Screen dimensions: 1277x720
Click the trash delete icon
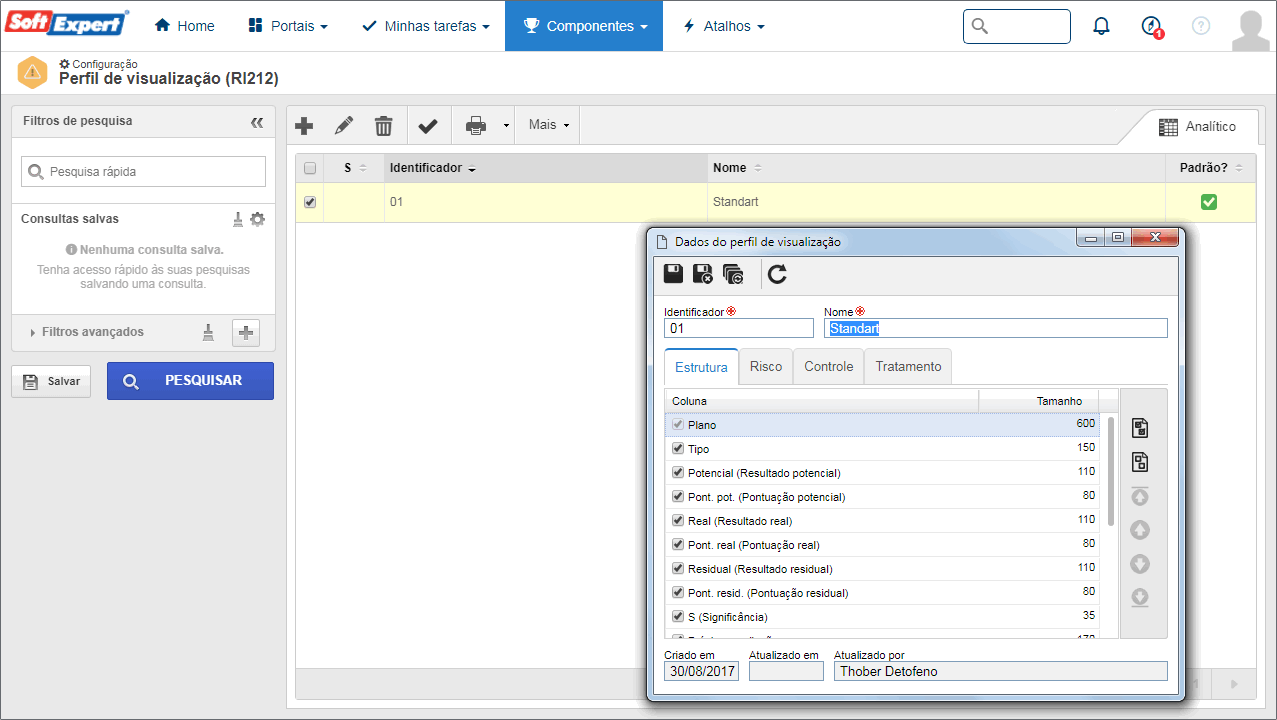point(383,126)
